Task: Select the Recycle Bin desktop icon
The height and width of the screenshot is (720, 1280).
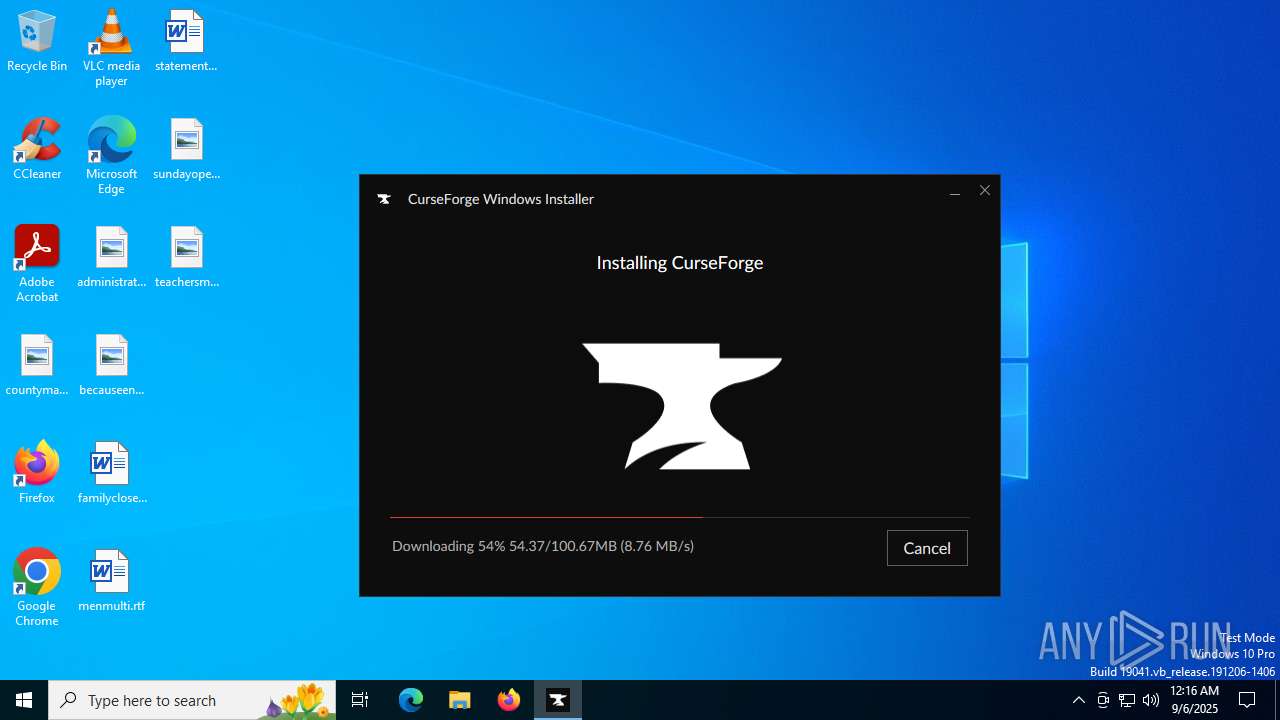Action: point(37,41)
